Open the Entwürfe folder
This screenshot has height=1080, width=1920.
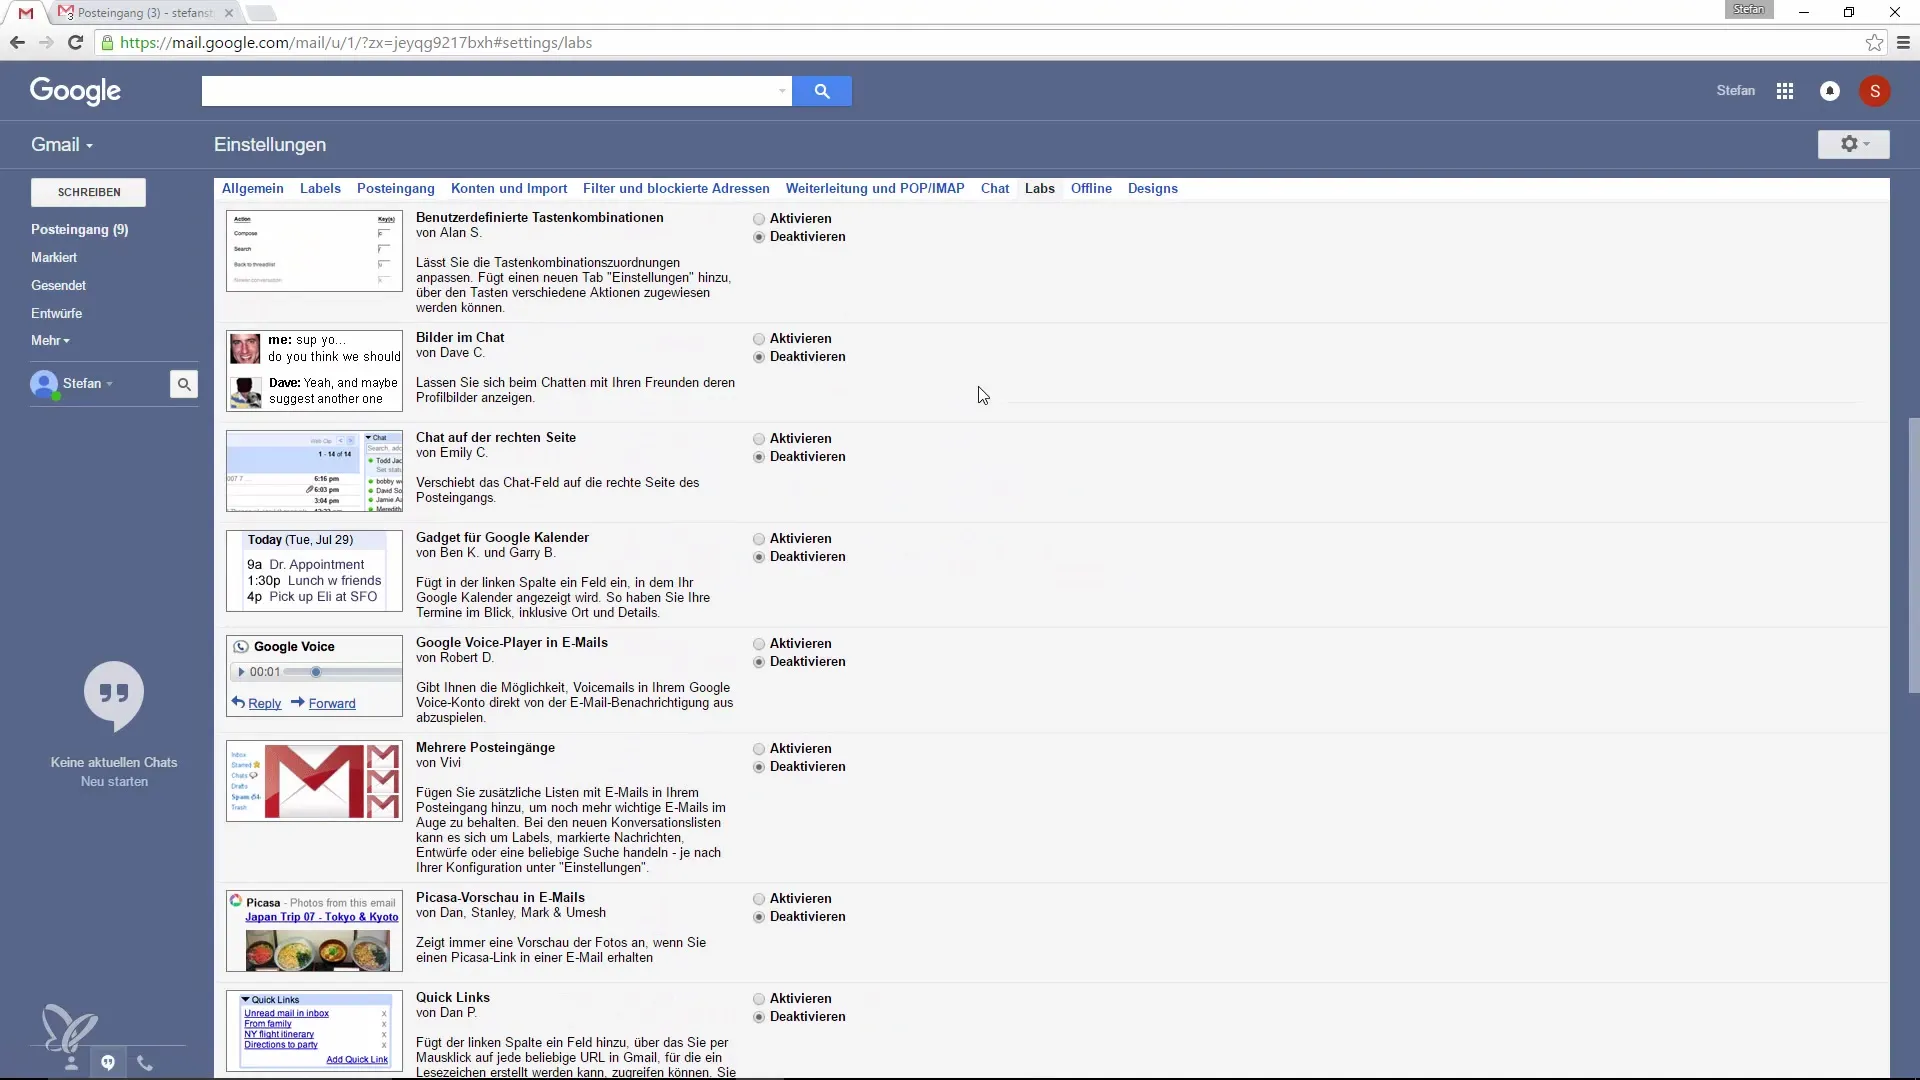tap(57, 313)
